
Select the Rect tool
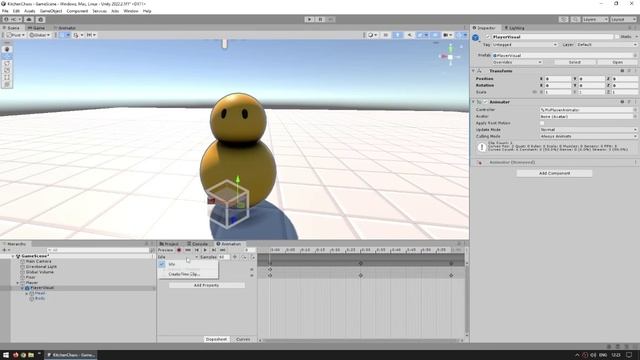click(7, 77)
